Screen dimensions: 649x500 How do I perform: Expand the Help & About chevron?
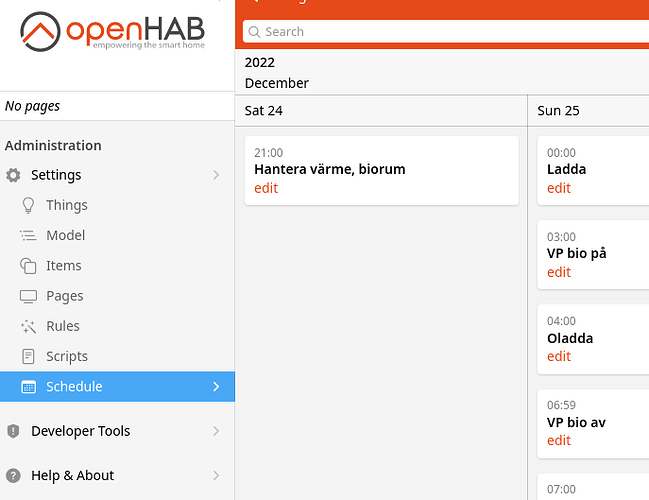216,476
